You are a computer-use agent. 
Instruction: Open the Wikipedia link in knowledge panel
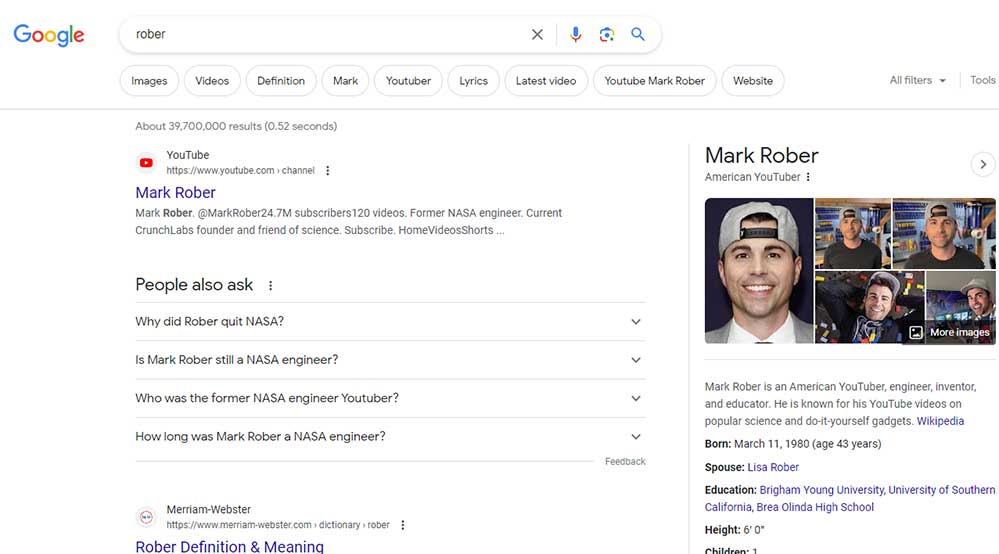pos(940,421)
